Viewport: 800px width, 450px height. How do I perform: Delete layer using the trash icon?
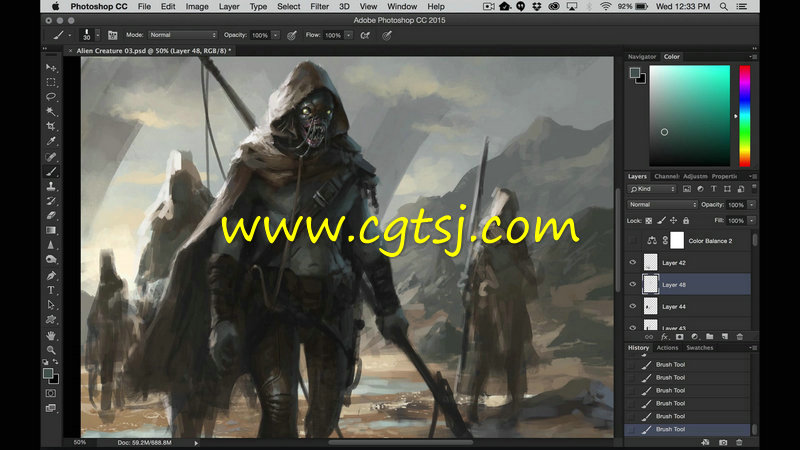pos(739,337)
